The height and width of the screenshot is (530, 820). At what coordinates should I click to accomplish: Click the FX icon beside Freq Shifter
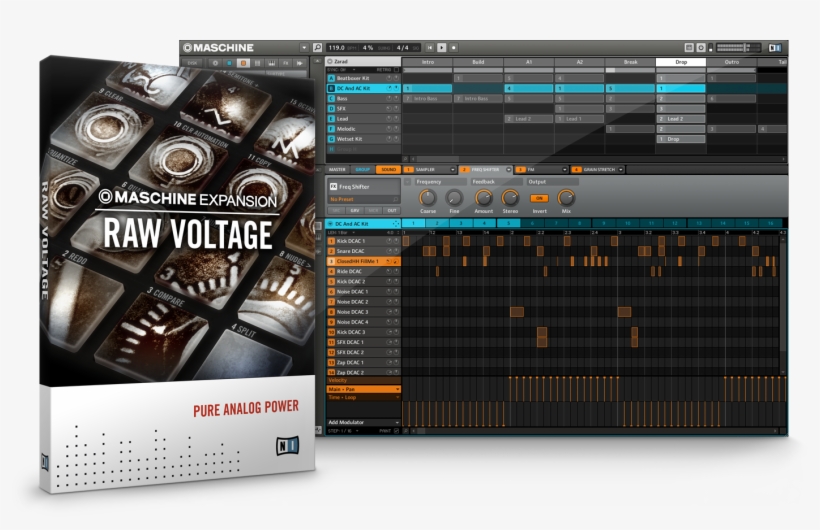coord(333,186)
